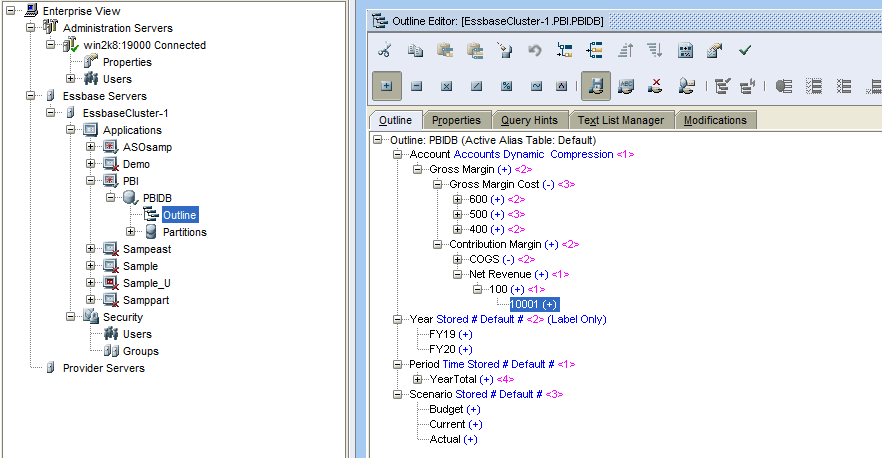This screenshot has height=458, width=882.
Task: Verify the outline with green checkmark
Action: tap(745, 51)
